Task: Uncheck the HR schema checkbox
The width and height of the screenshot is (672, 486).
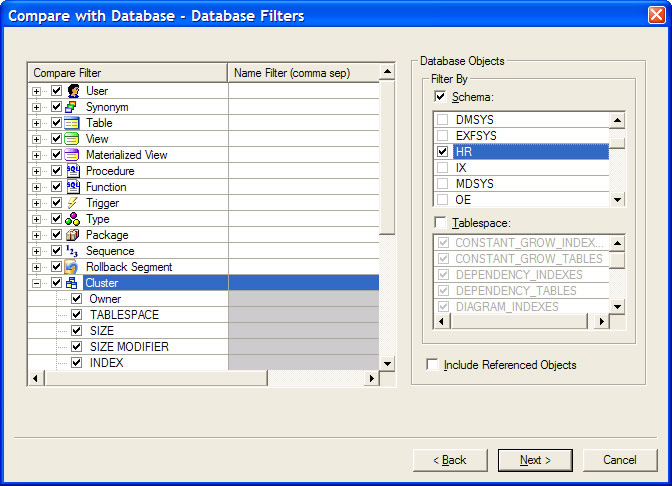Action: click(442, 152)
